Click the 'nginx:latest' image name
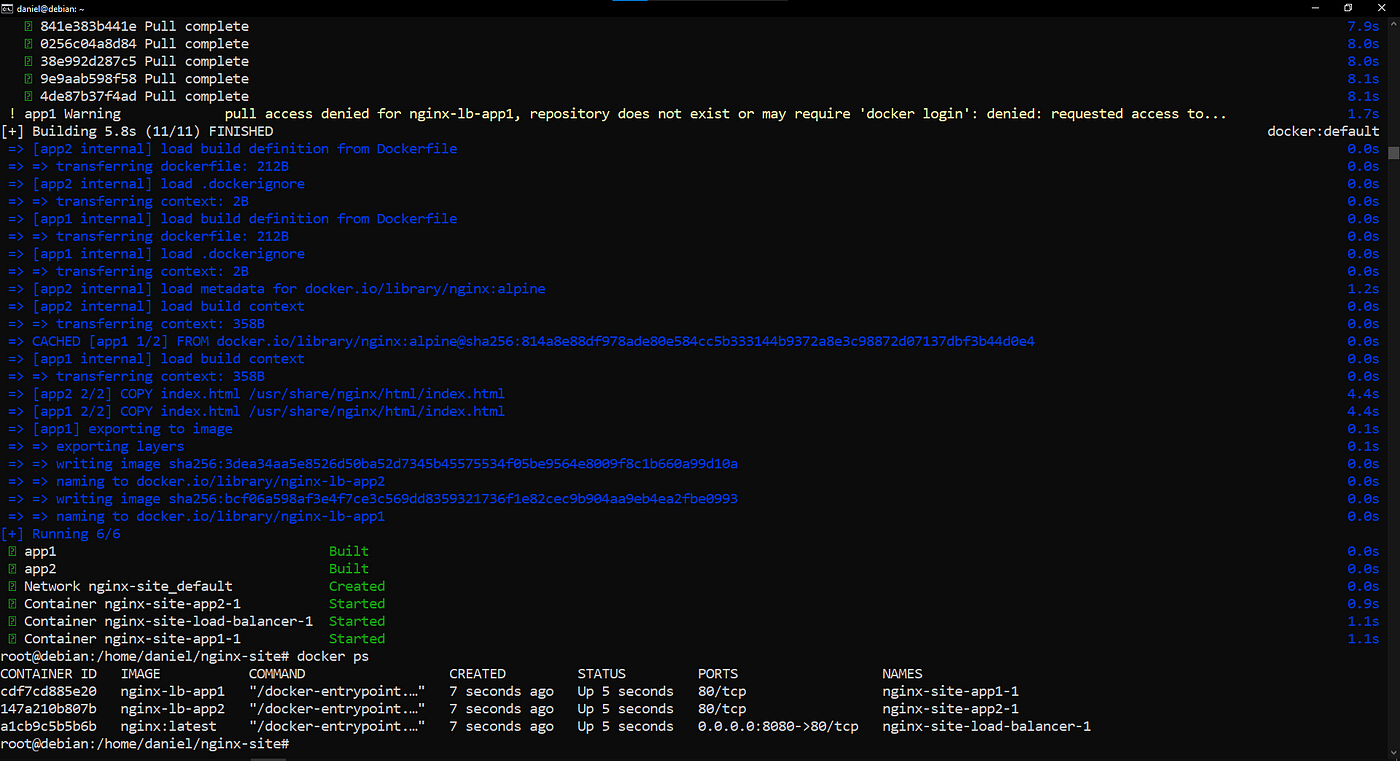Image resolution: width=1400 pixels, height=761 pixels. click(168, 726)
